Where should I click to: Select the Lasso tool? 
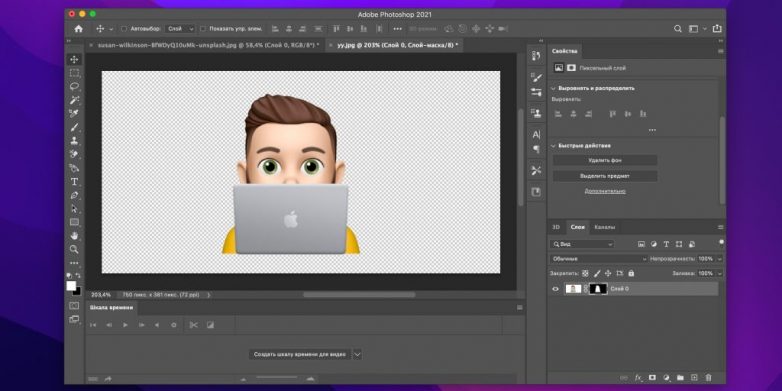pos(74,86)
